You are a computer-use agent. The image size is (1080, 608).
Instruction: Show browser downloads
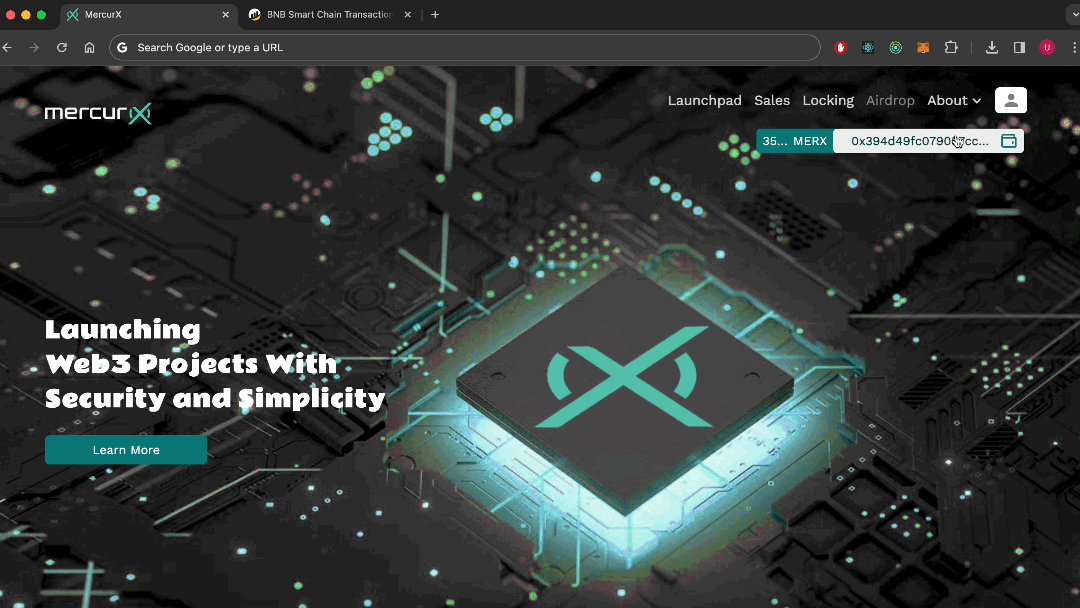pos(992,48)
